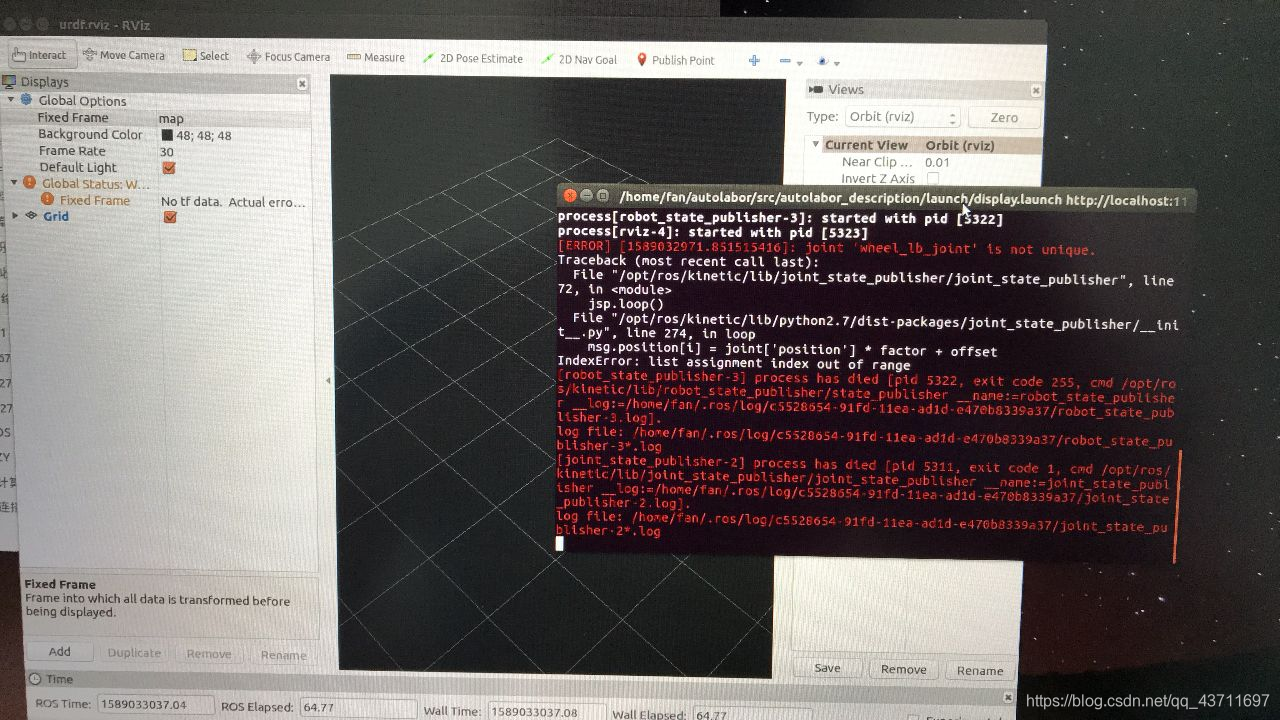This screenshot has height=720, width=1280.
Task: Click the Displays panel monitor icon
Action: (10, 82)
